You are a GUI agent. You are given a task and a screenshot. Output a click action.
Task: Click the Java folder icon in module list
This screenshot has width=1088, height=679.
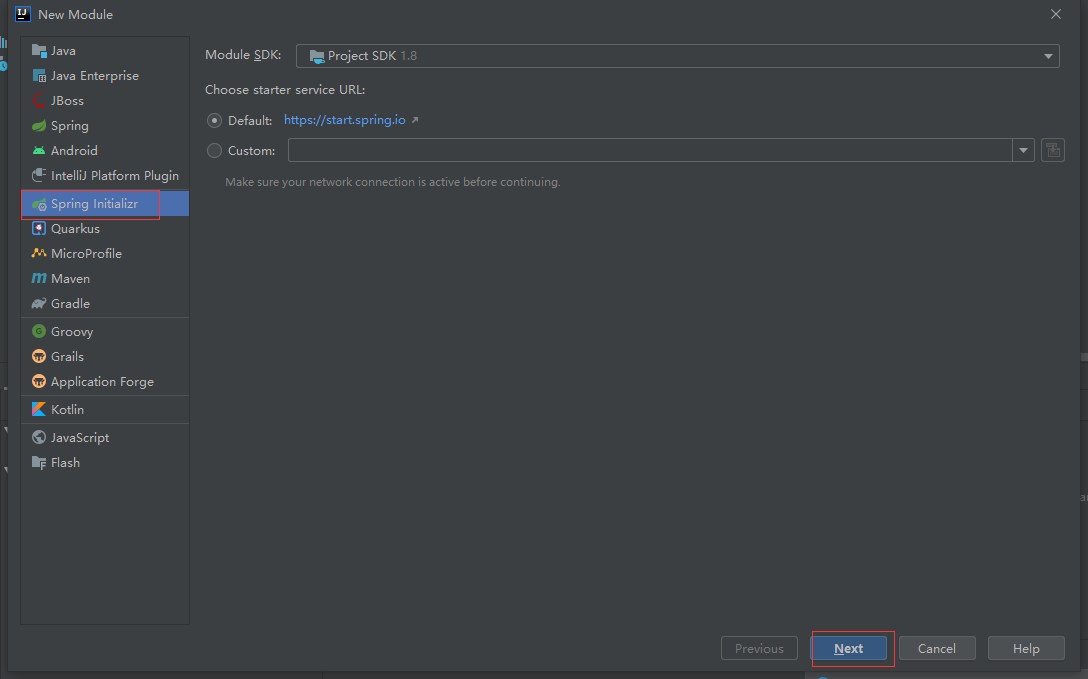click(39, 51)
